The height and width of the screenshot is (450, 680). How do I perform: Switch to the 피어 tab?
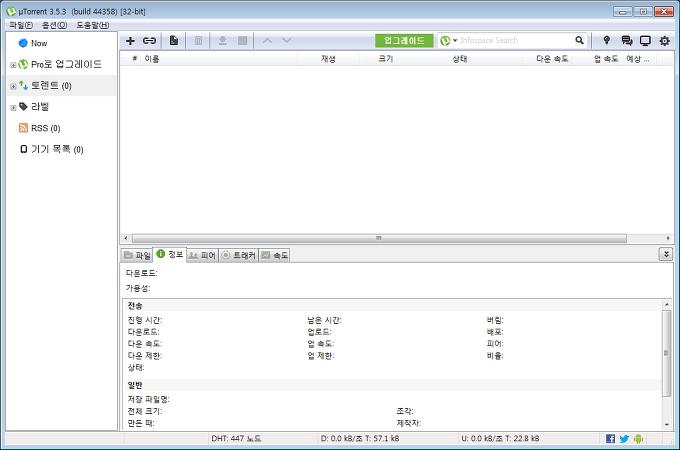point(203,255)
